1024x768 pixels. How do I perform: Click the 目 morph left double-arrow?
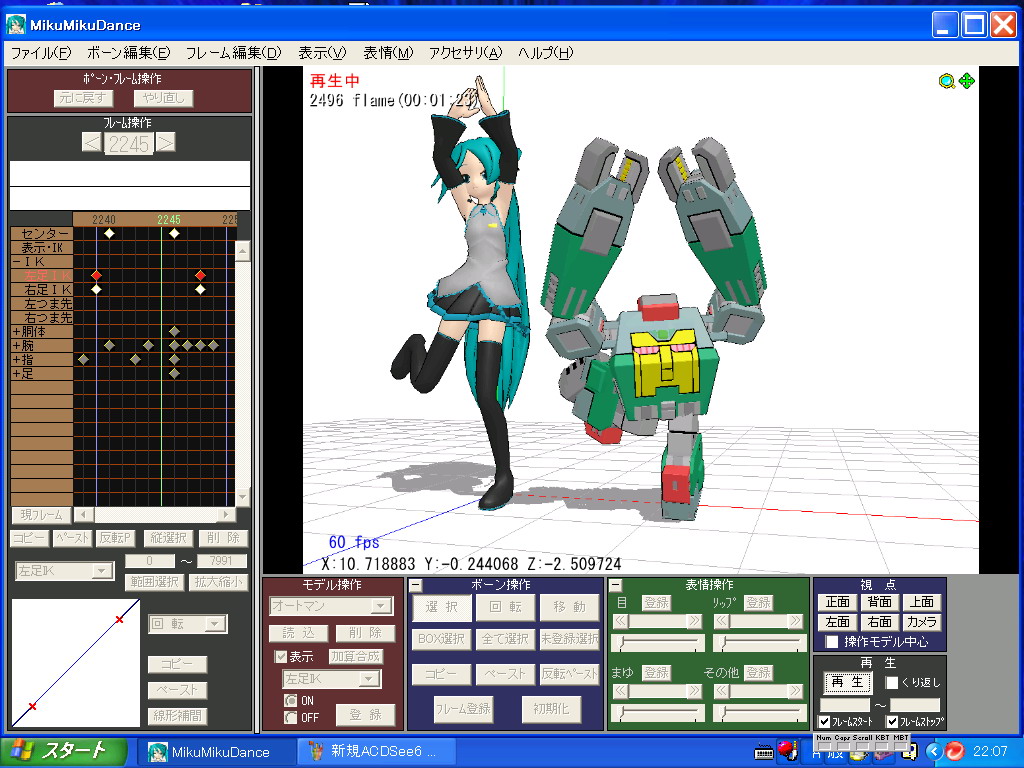click(x=620, y=621)
